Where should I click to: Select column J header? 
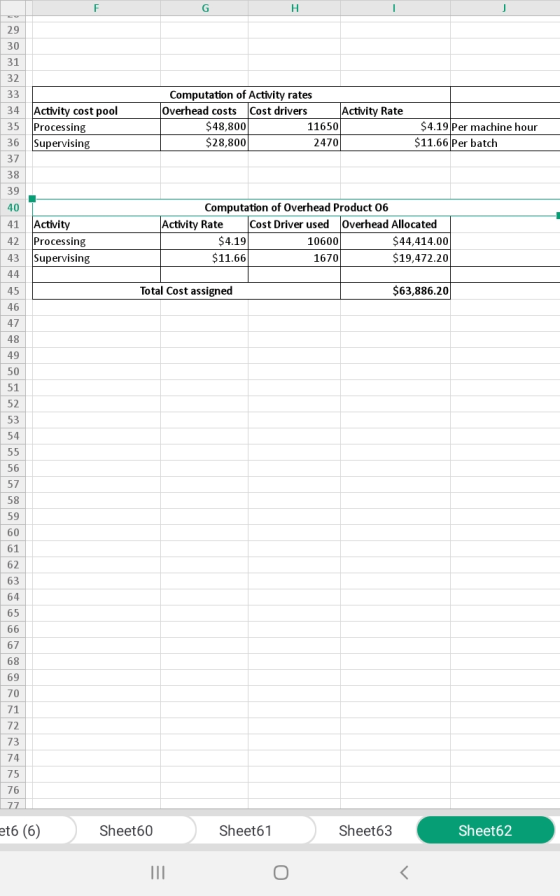pos(505,8)
